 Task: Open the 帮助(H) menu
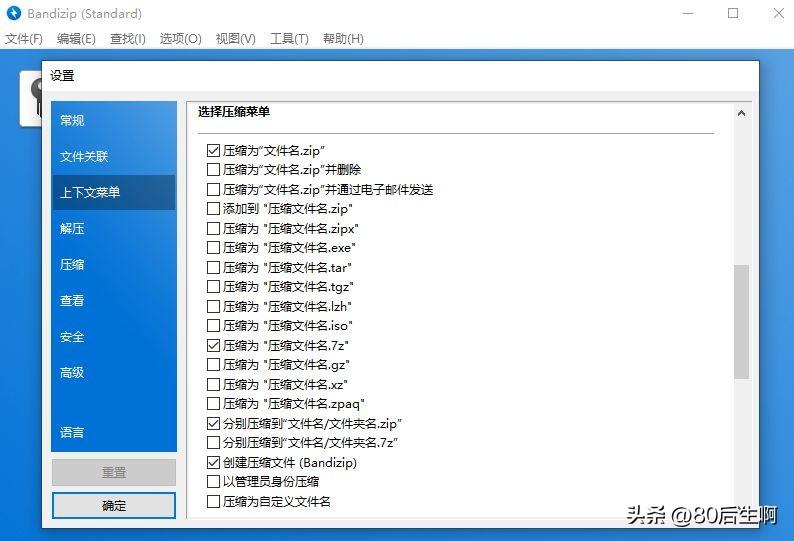[x=343, y=38]
